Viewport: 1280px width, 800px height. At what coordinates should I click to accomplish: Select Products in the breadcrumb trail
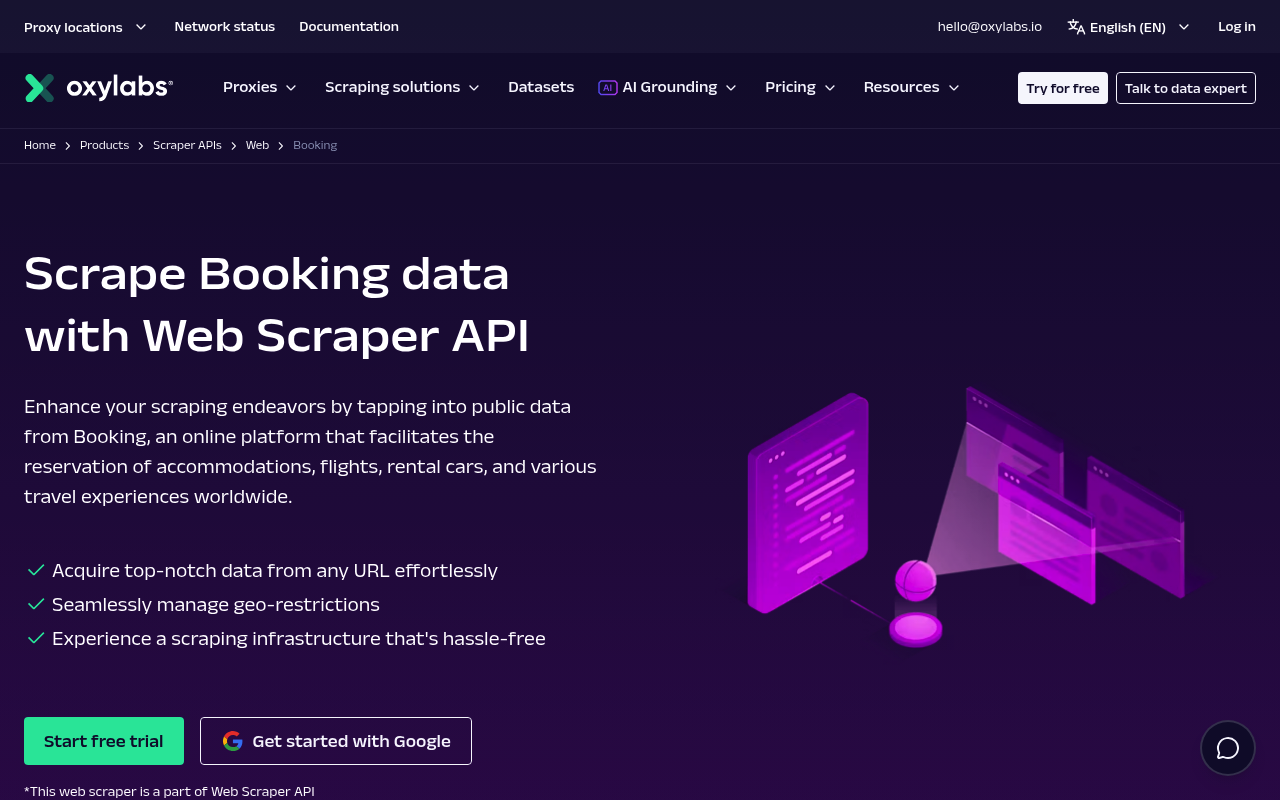click(x=105, y=145)
